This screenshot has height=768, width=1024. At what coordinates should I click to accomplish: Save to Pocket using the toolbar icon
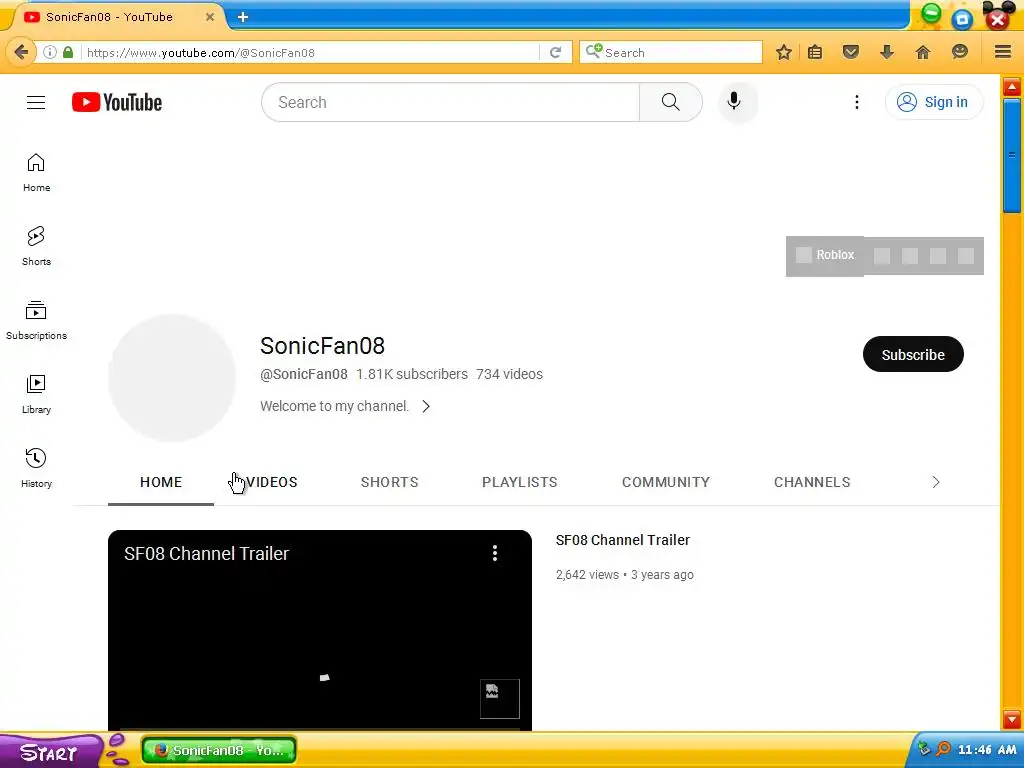(850, 52)
